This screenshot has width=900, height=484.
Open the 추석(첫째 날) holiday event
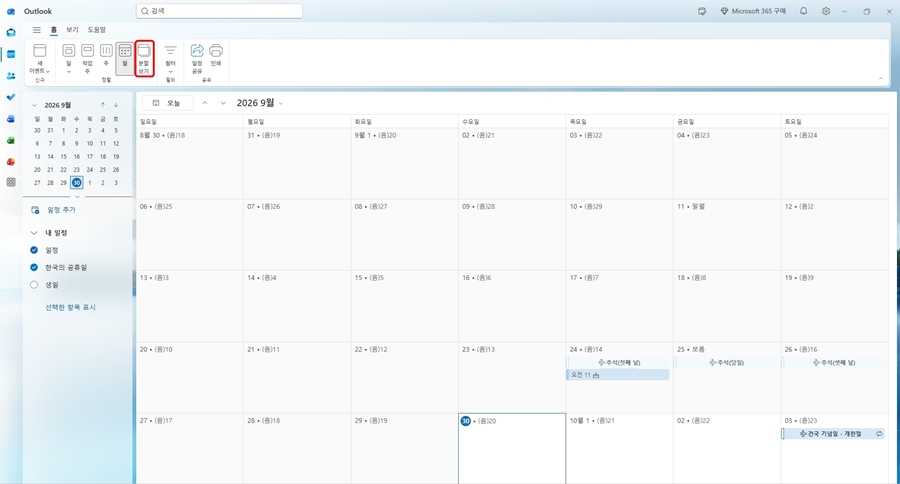coord(618,363)
